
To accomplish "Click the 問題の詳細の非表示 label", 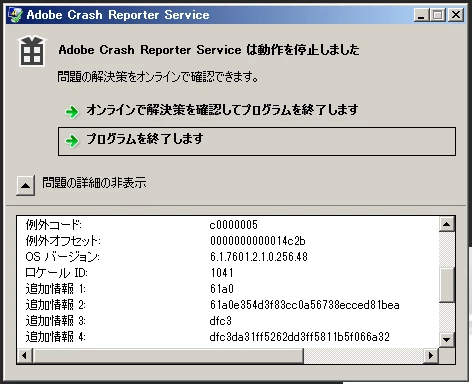I will tap(94, 183).
